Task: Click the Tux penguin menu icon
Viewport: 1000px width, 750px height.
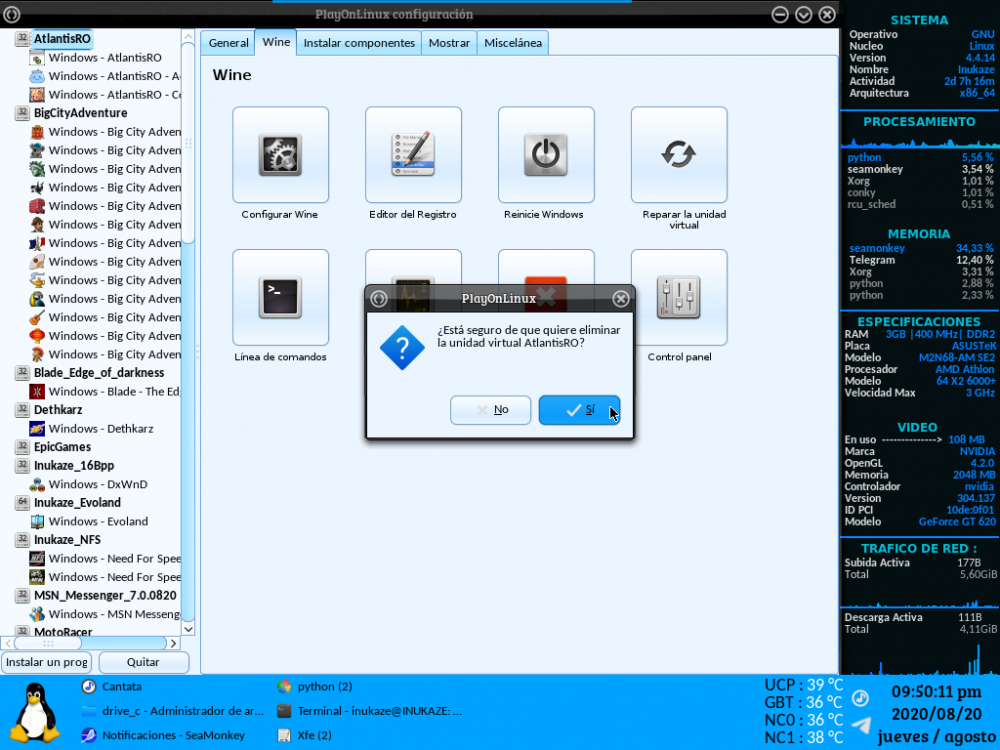Action: [37, 711]
